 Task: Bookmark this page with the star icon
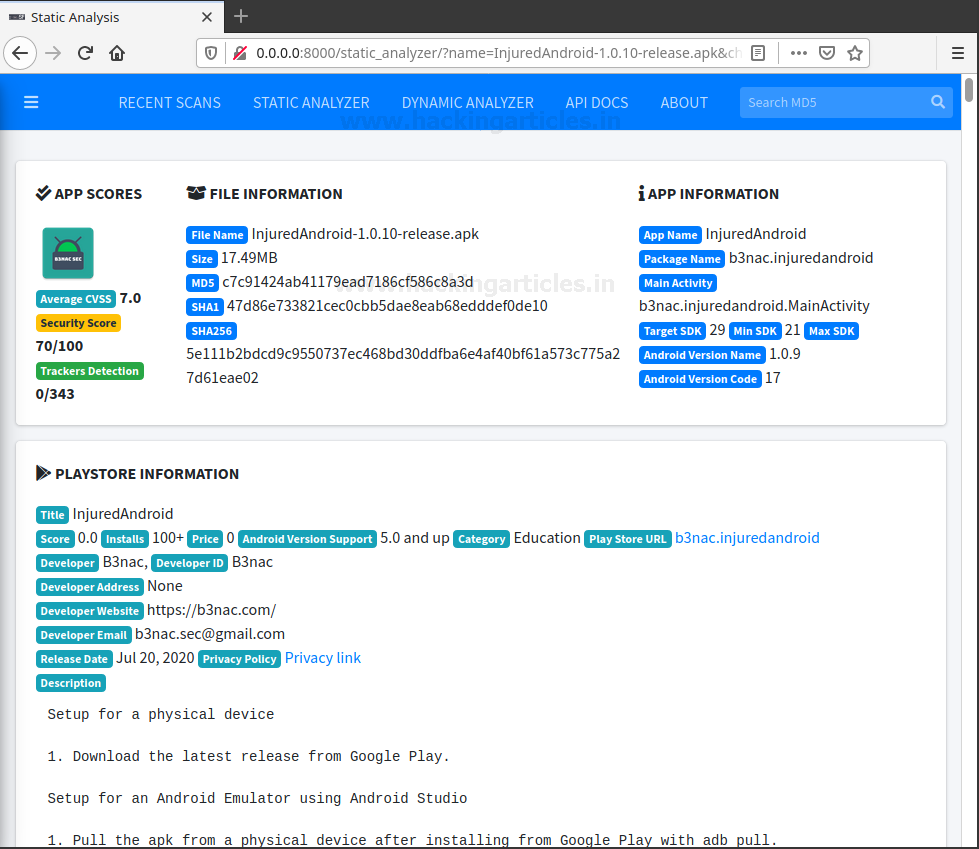coord(855,53)
